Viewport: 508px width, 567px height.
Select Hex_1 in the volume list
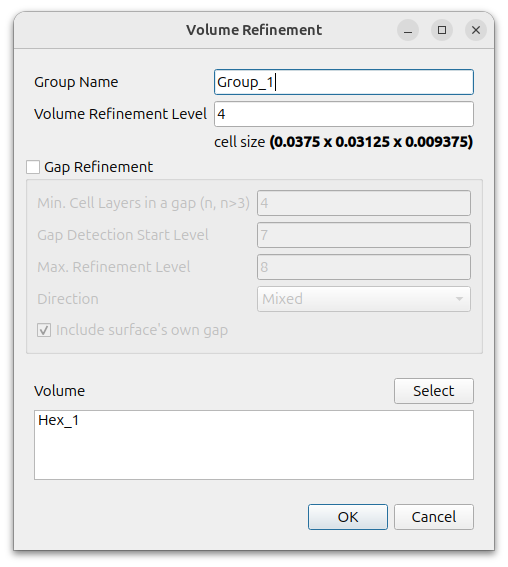pyautogui.click(x=59, y=420)
